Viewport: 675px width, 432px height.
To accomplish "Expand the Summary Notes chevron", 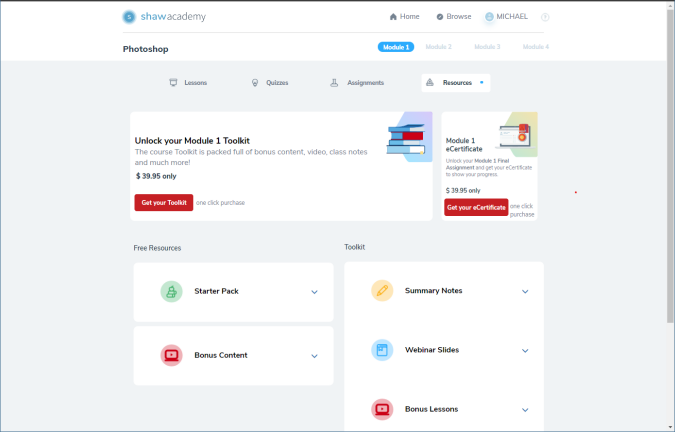I will pos(525,292).
